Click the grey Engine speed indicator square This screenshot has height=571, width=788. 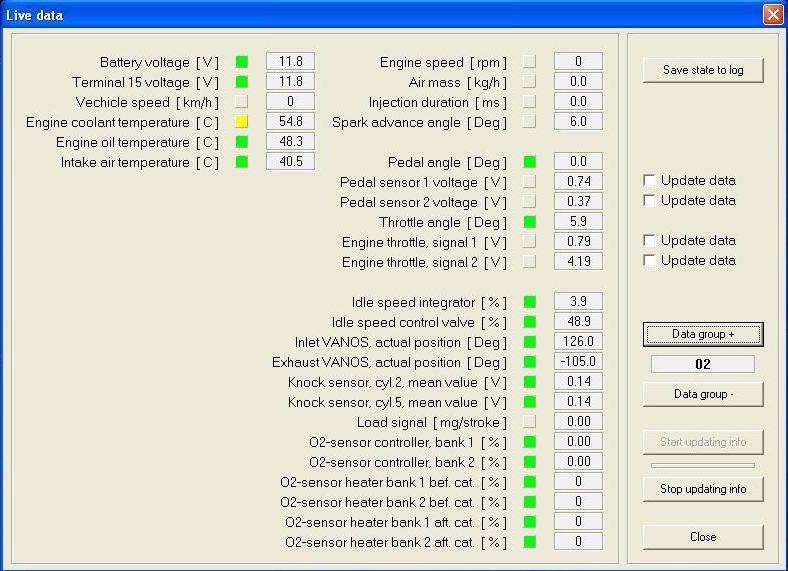point(529,62)
